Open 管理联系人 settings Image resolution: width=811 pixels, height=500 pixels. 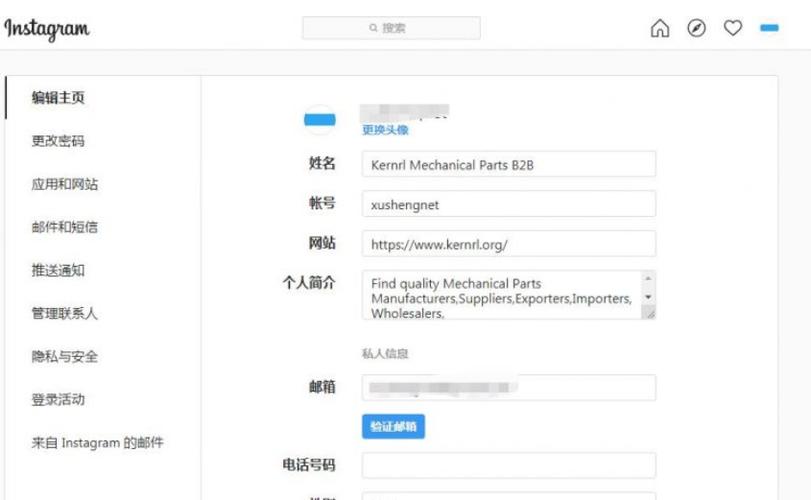(x=65, y=313)
